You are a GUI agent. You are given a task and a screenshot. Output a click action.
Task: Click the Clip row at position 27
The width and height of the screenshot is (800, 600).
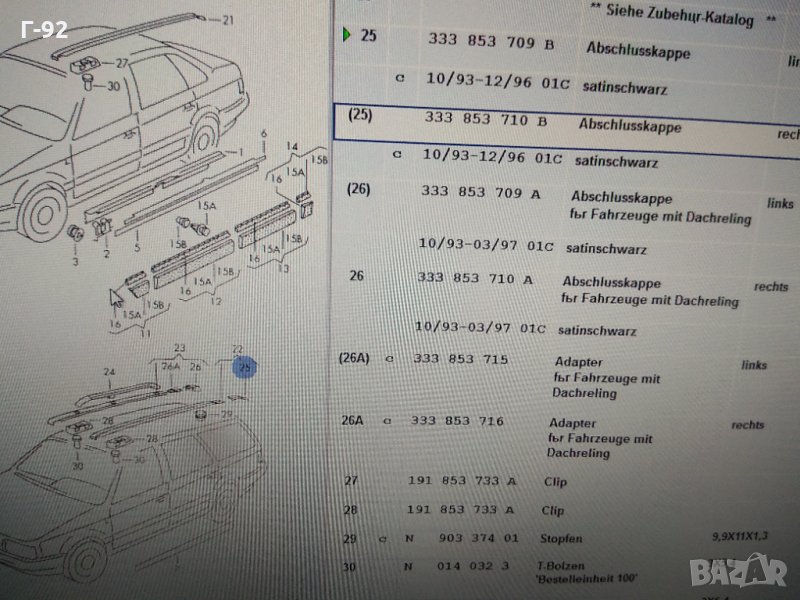coord(462,481)
